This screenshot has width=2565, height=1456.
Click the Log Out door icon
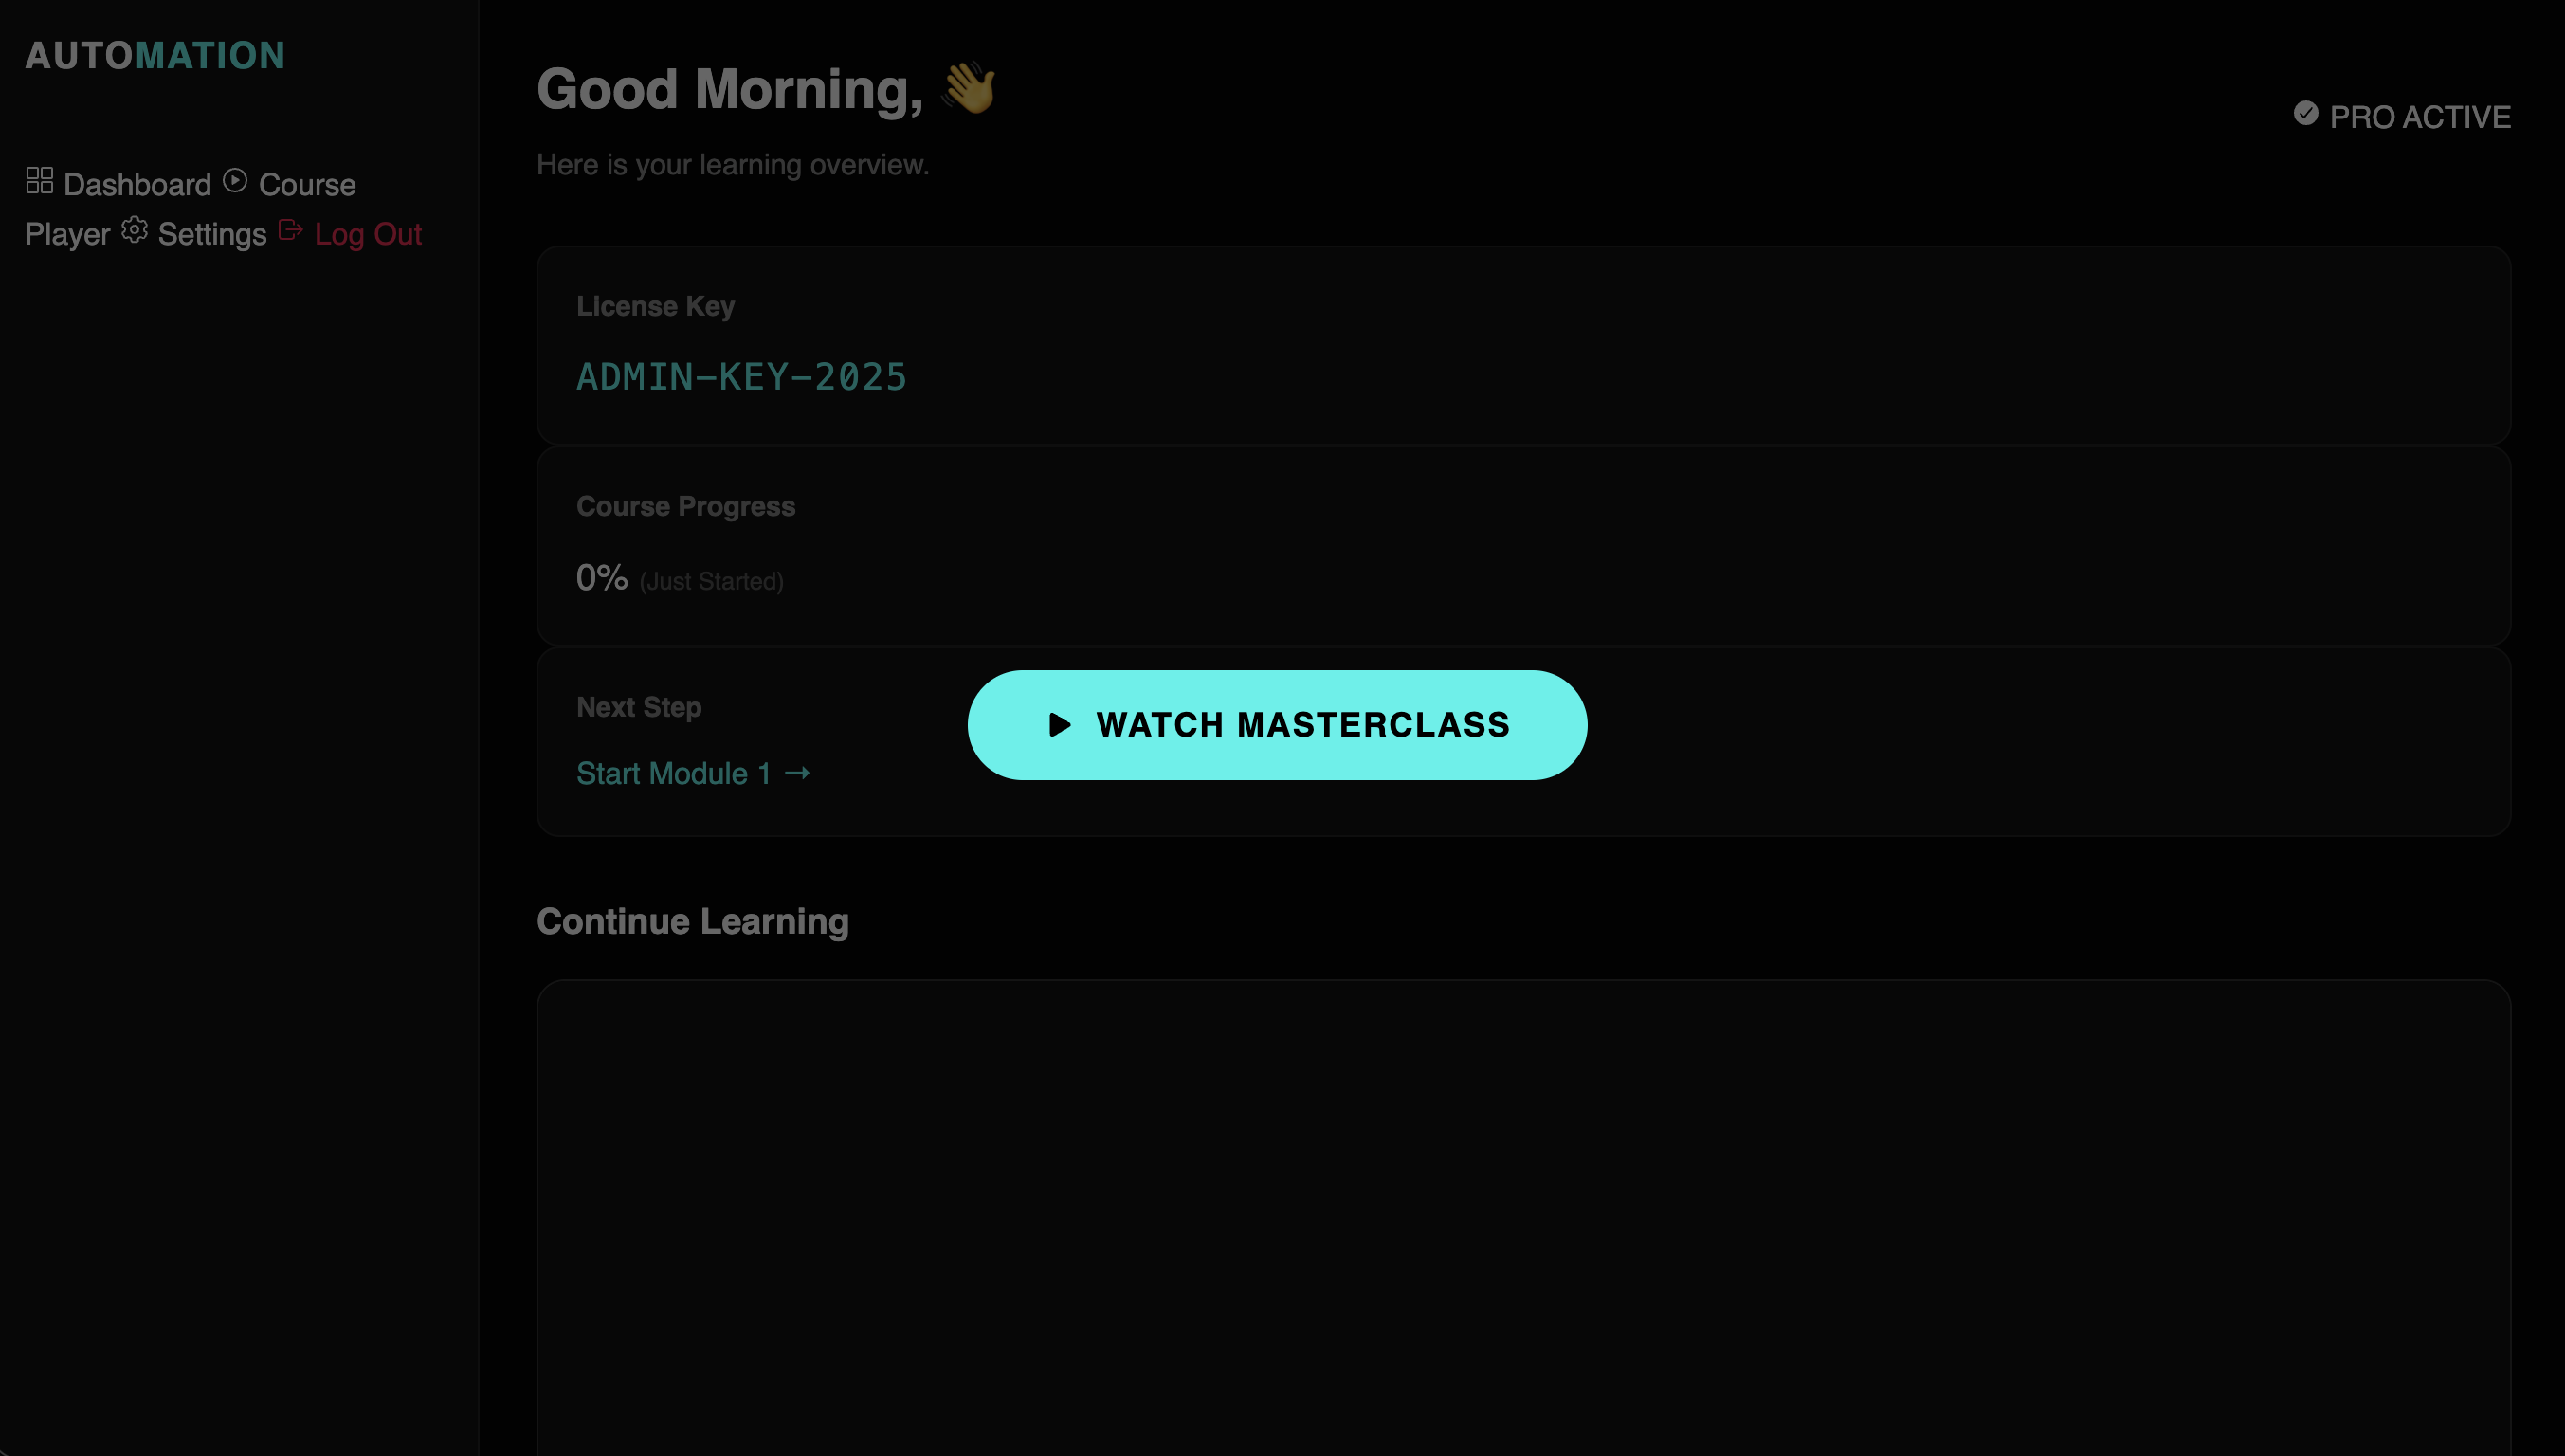(290, 231)
